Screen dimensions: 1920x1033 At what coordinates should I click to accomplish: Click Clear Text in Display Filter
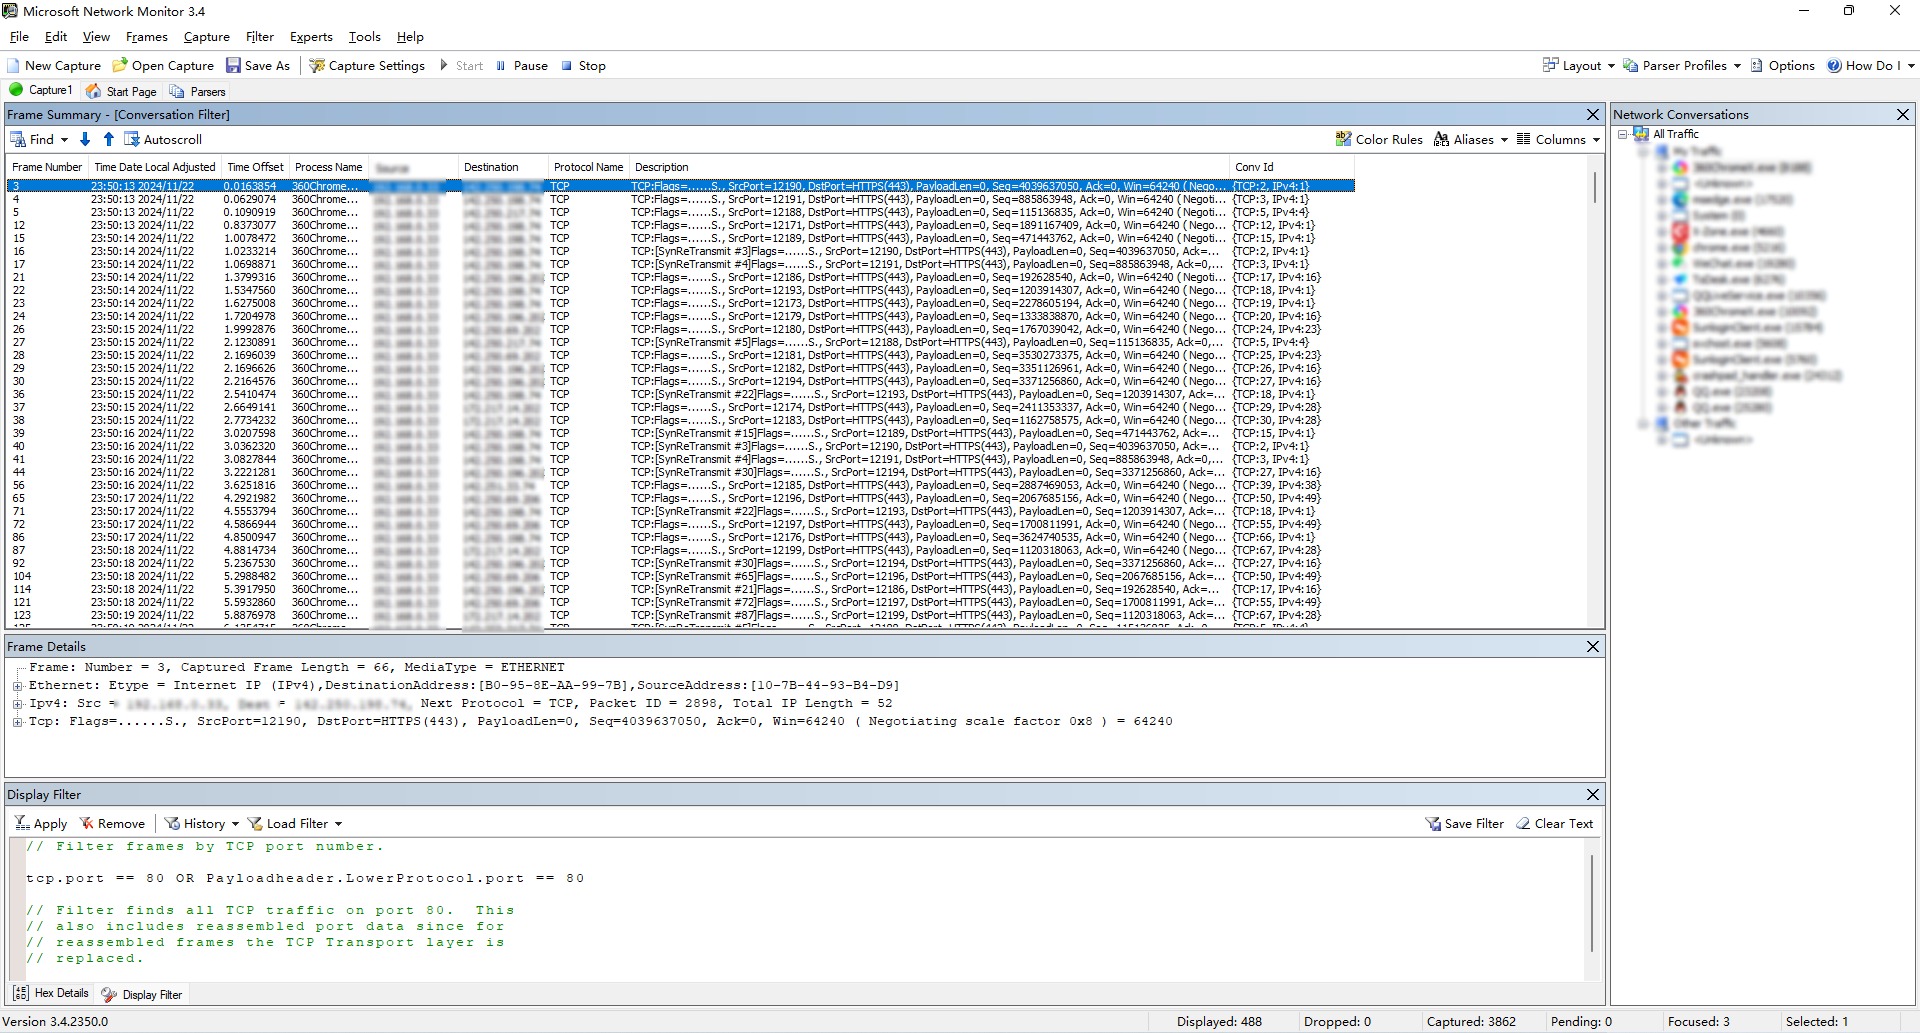1555,824
